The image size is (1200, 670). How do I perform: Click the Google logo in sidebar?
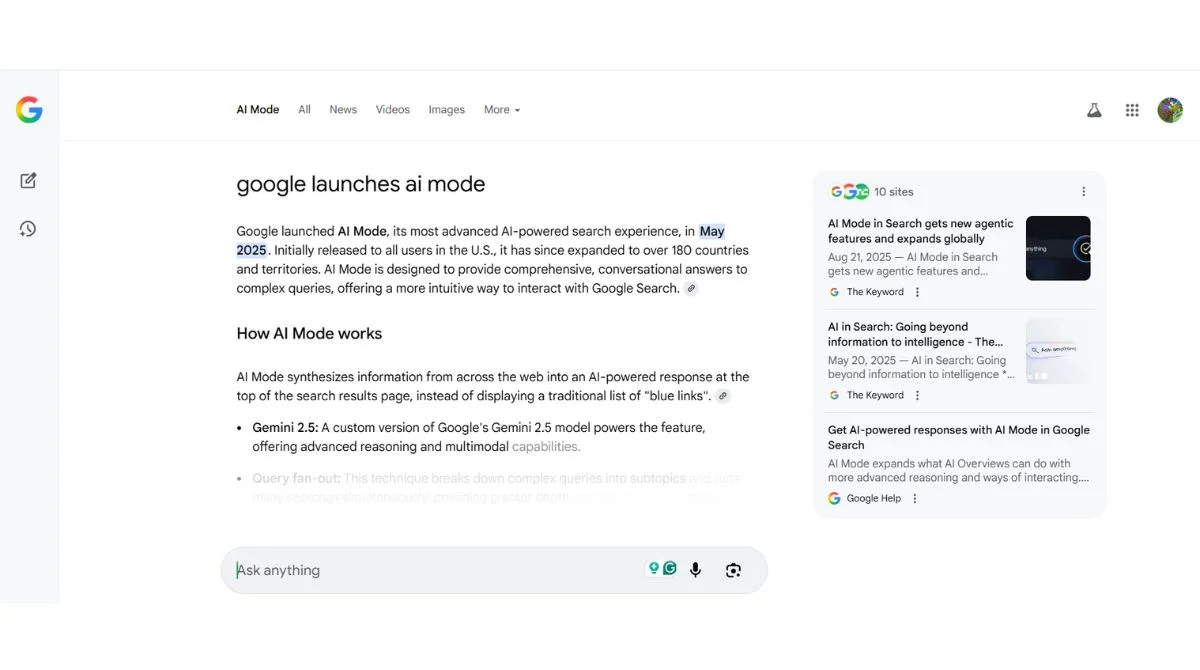point(29,110)
